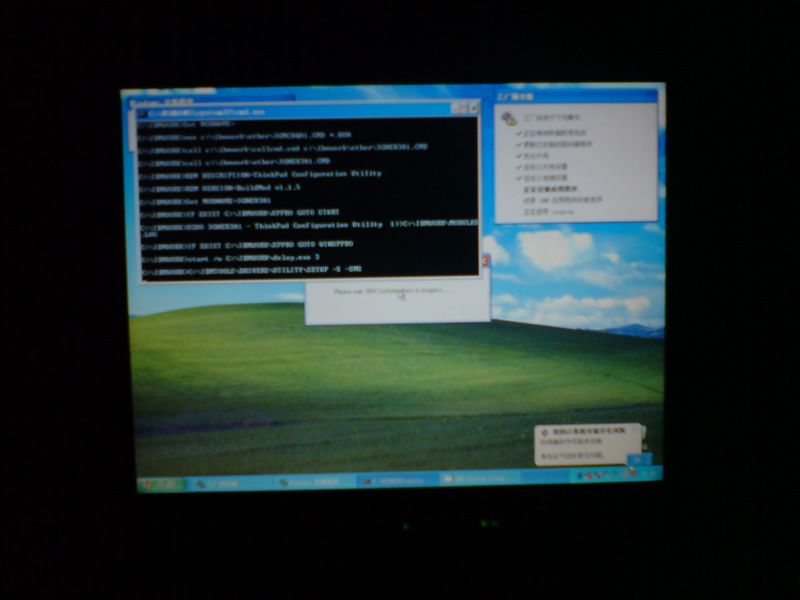Image resolution: width=800 pixels, height=600 pixels.
Task: Click the 'REM VERSION=BuildMod v1.1.5' line
Action: (x=220, y=188)
